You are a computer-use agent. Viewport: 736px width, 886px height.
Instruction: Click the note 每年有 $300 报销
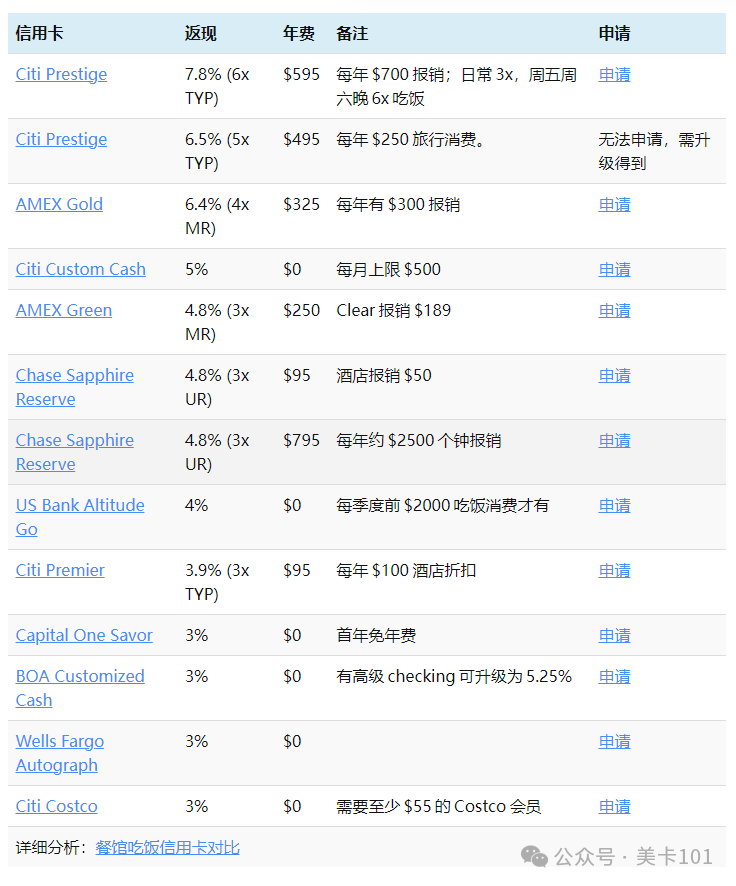click(x=398, y=204)
